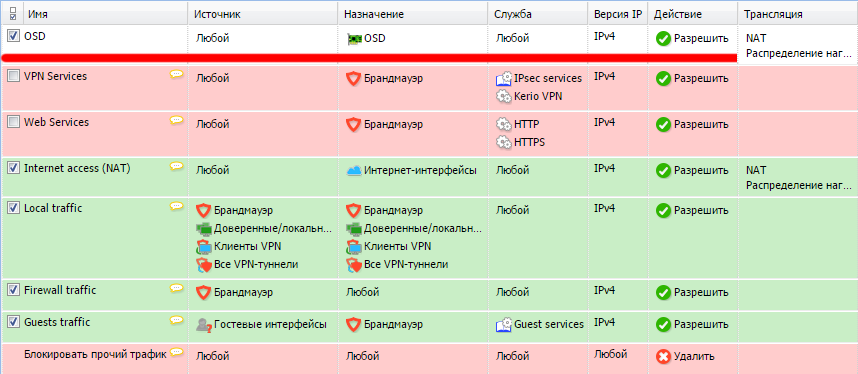The image size is (858, 374).
Task: Click Любой destination in Firewall traffic row
Action: [362, 292]
